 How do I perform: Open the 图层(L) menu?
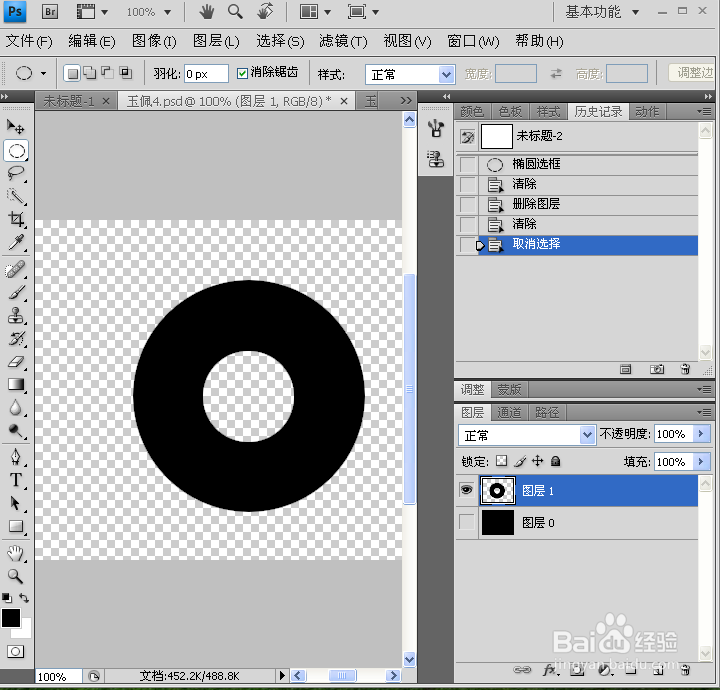click(x=216, y=41)
